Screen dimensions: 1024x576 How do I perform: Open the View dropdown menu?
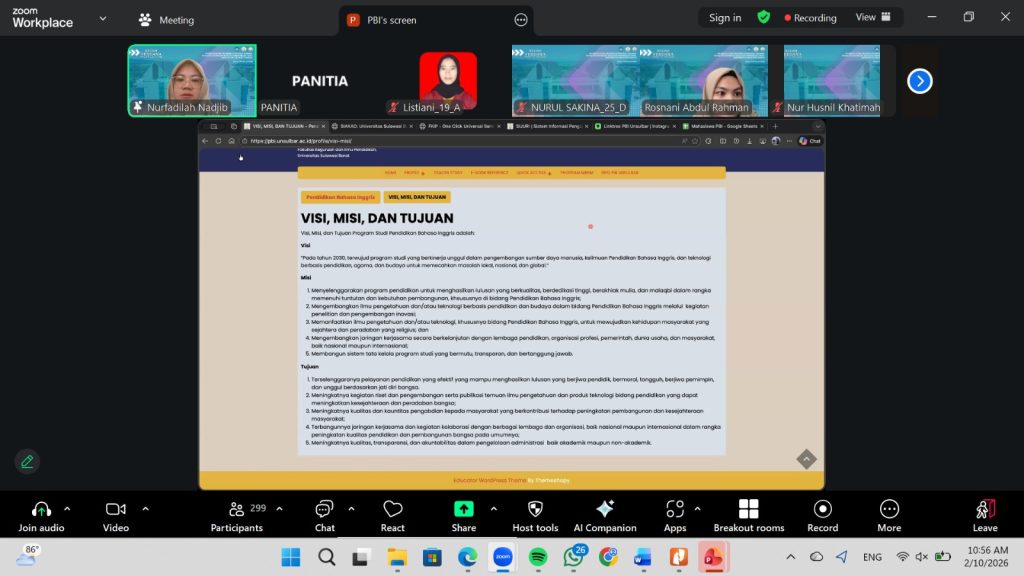click(871, 17)
